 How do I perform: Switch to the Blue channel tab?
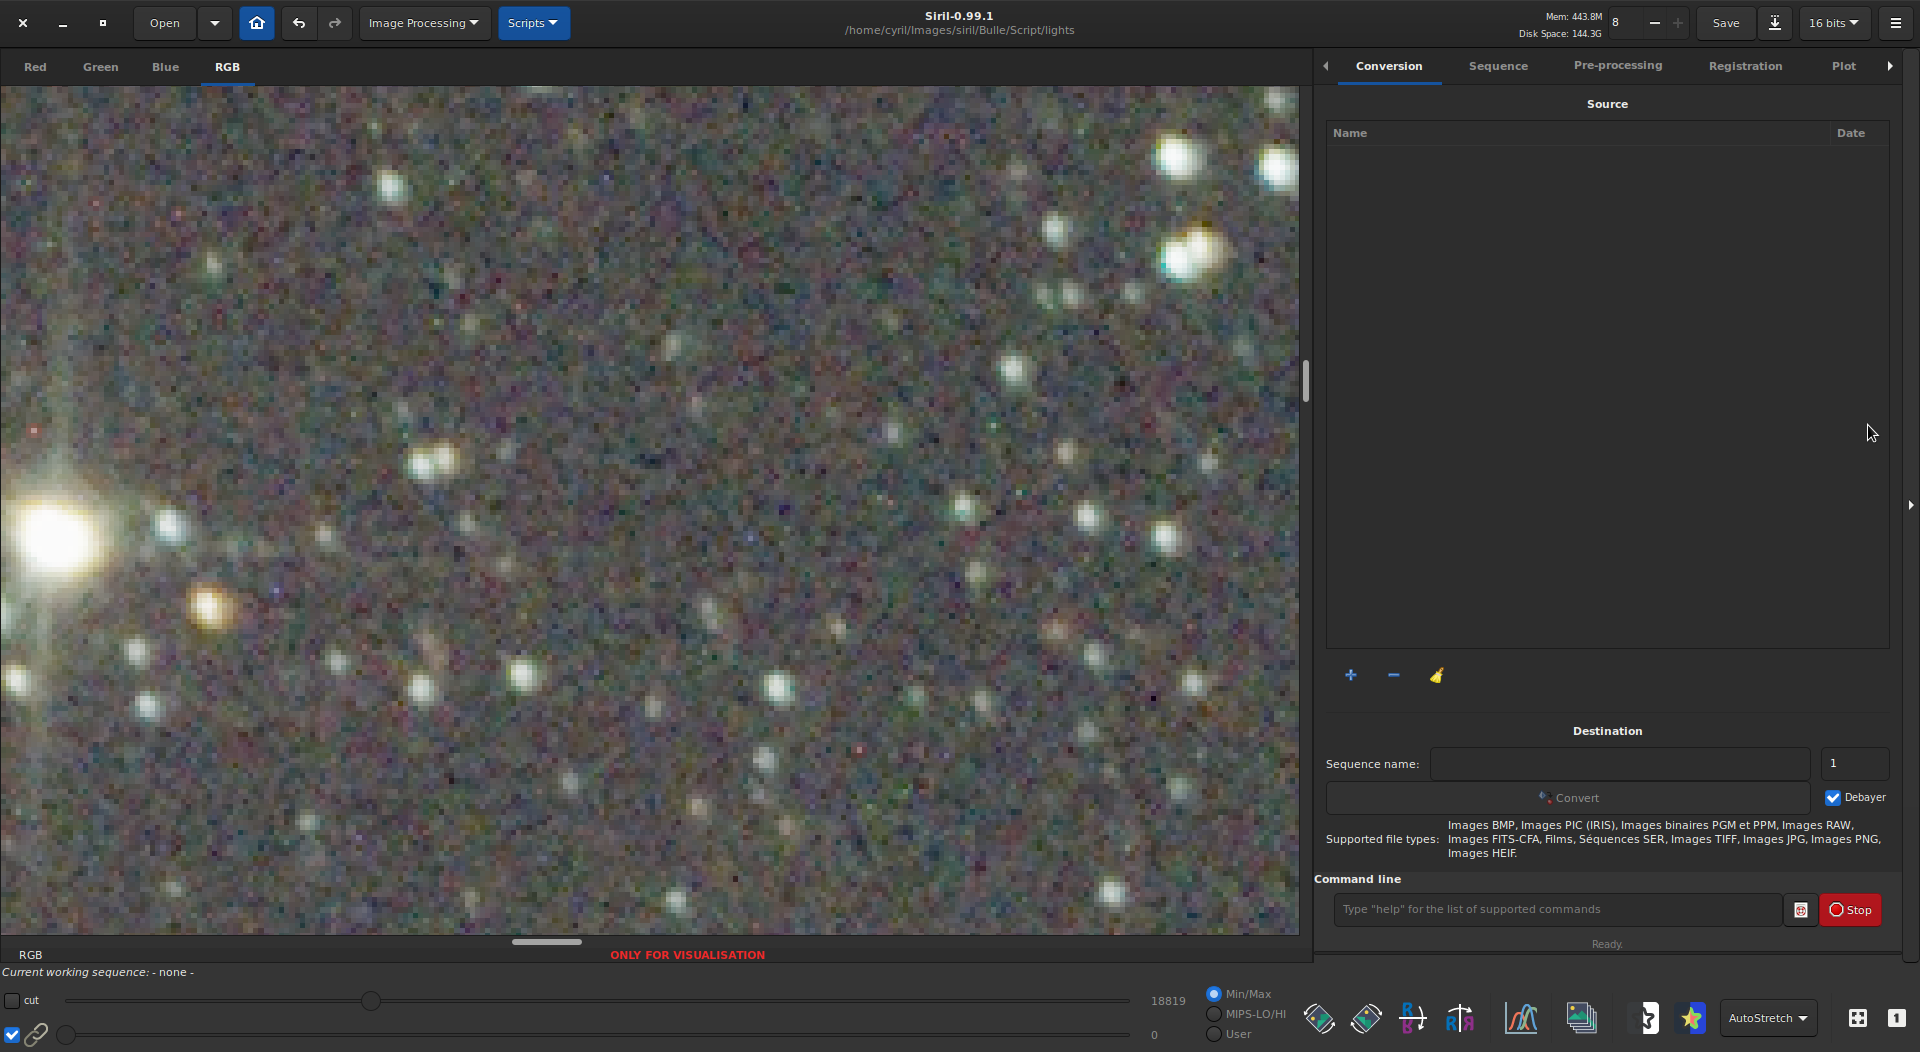[x=165, y=67]
